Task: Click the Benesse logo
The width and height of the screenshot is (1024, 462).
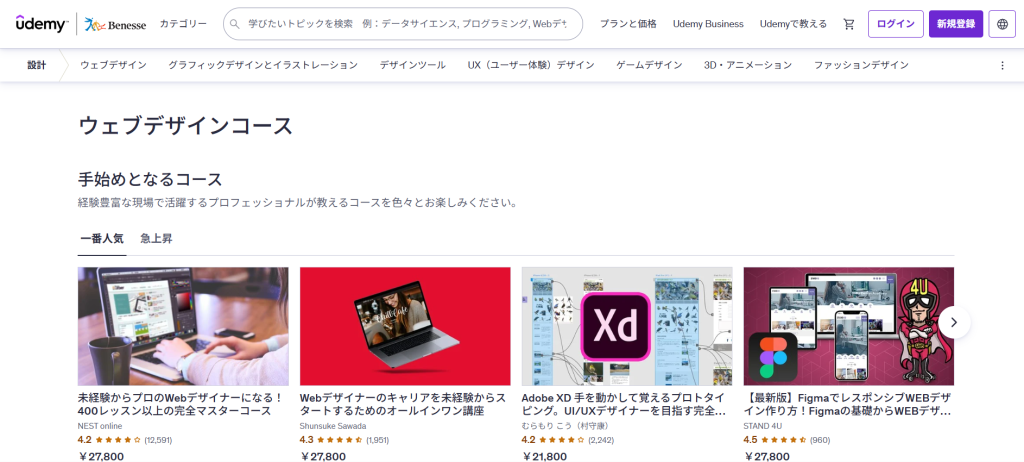Action: click(x=112, y=23)
